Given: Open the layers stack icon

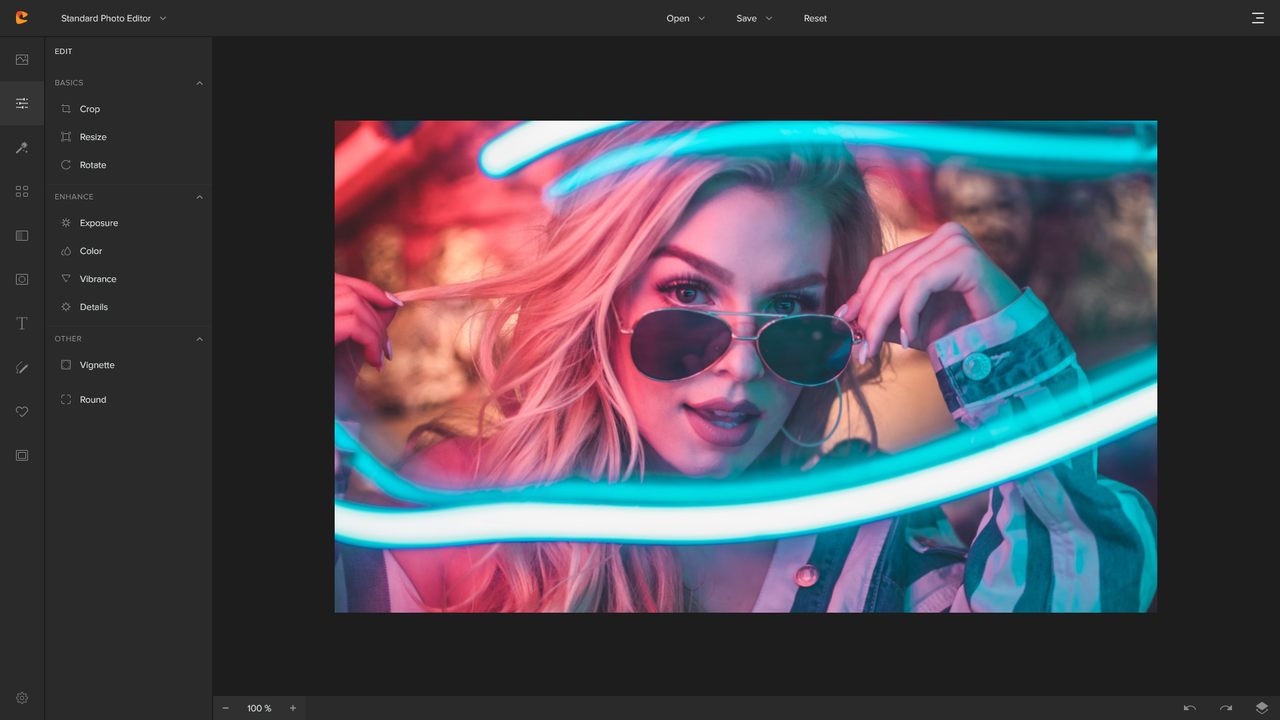Looking at the screenshot, I should coord(1262,708).
